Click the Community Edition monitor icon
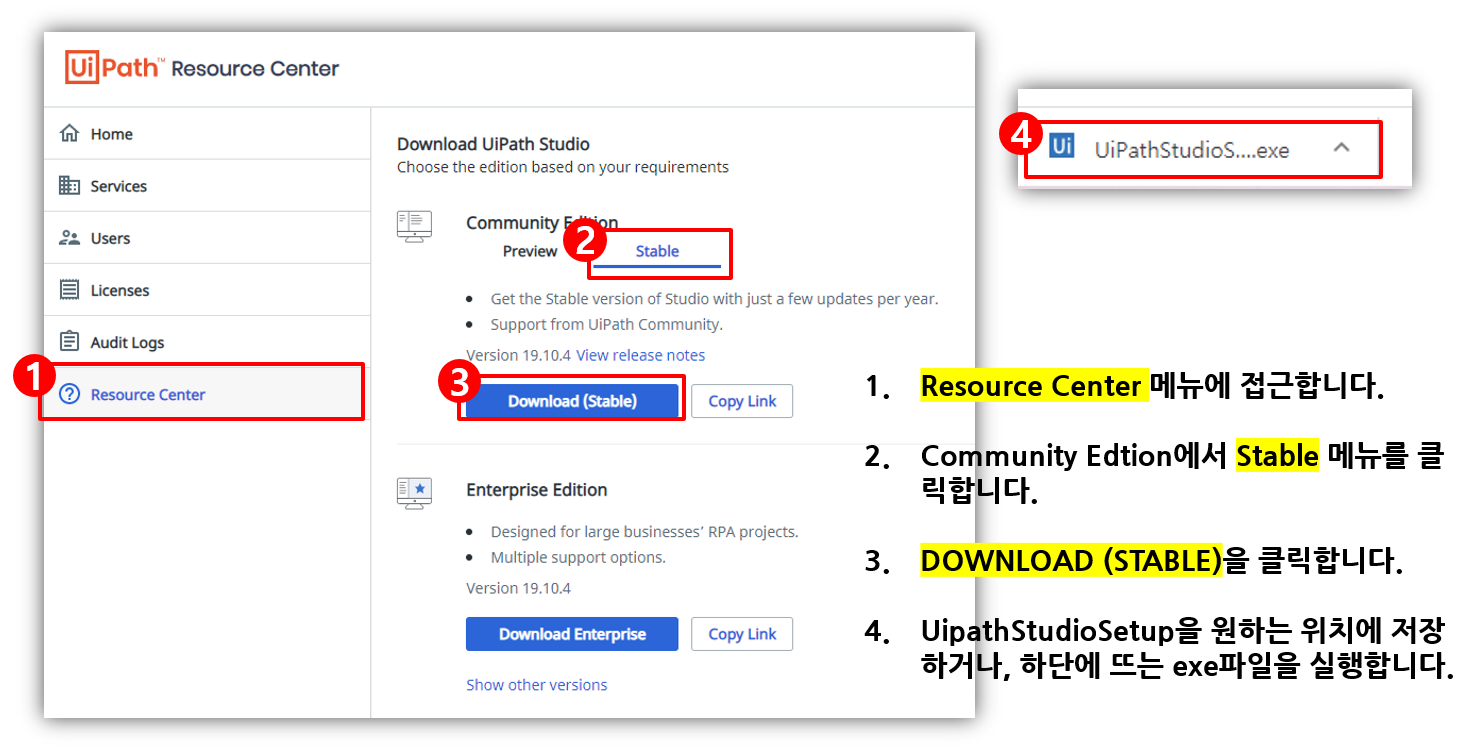This screenshot has height=750, width=1472. [x=414, y=226]
